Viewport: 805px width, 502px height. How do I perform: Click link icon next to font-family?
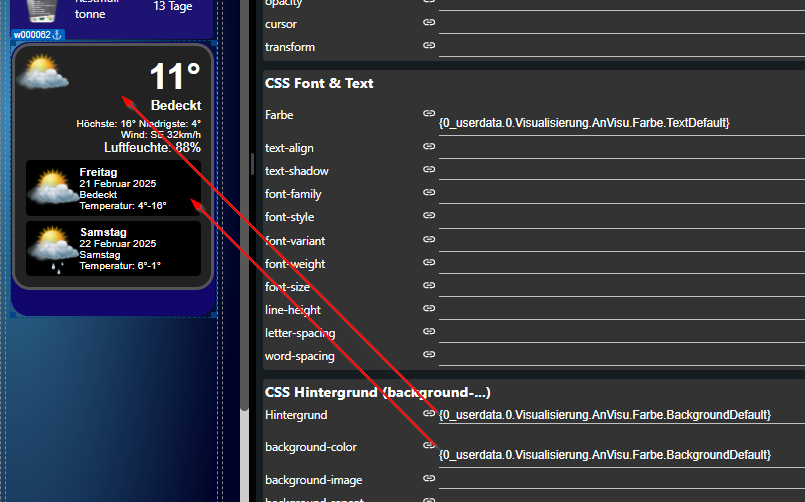[x=429, y=192]
